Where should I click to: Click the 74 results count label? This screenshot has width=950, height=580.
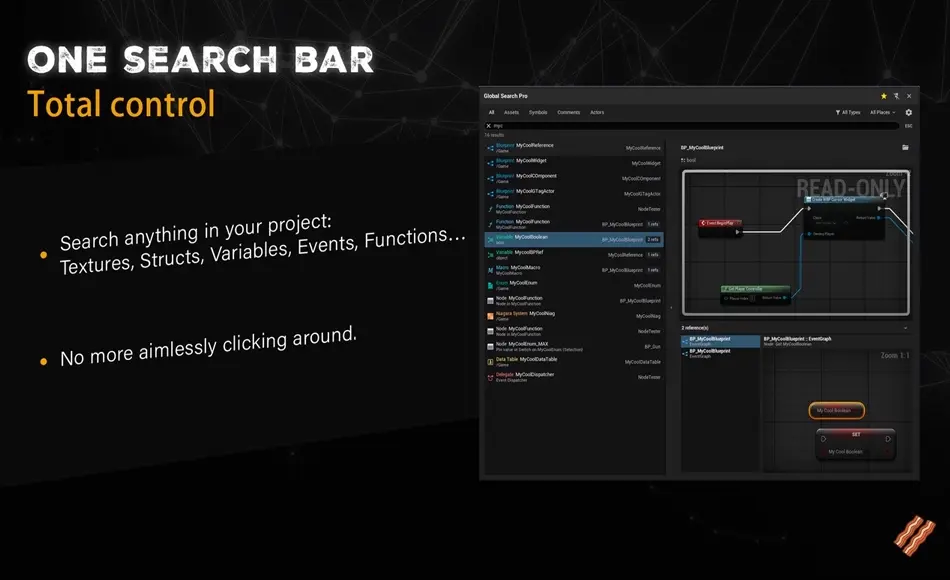tap(494, 135)
